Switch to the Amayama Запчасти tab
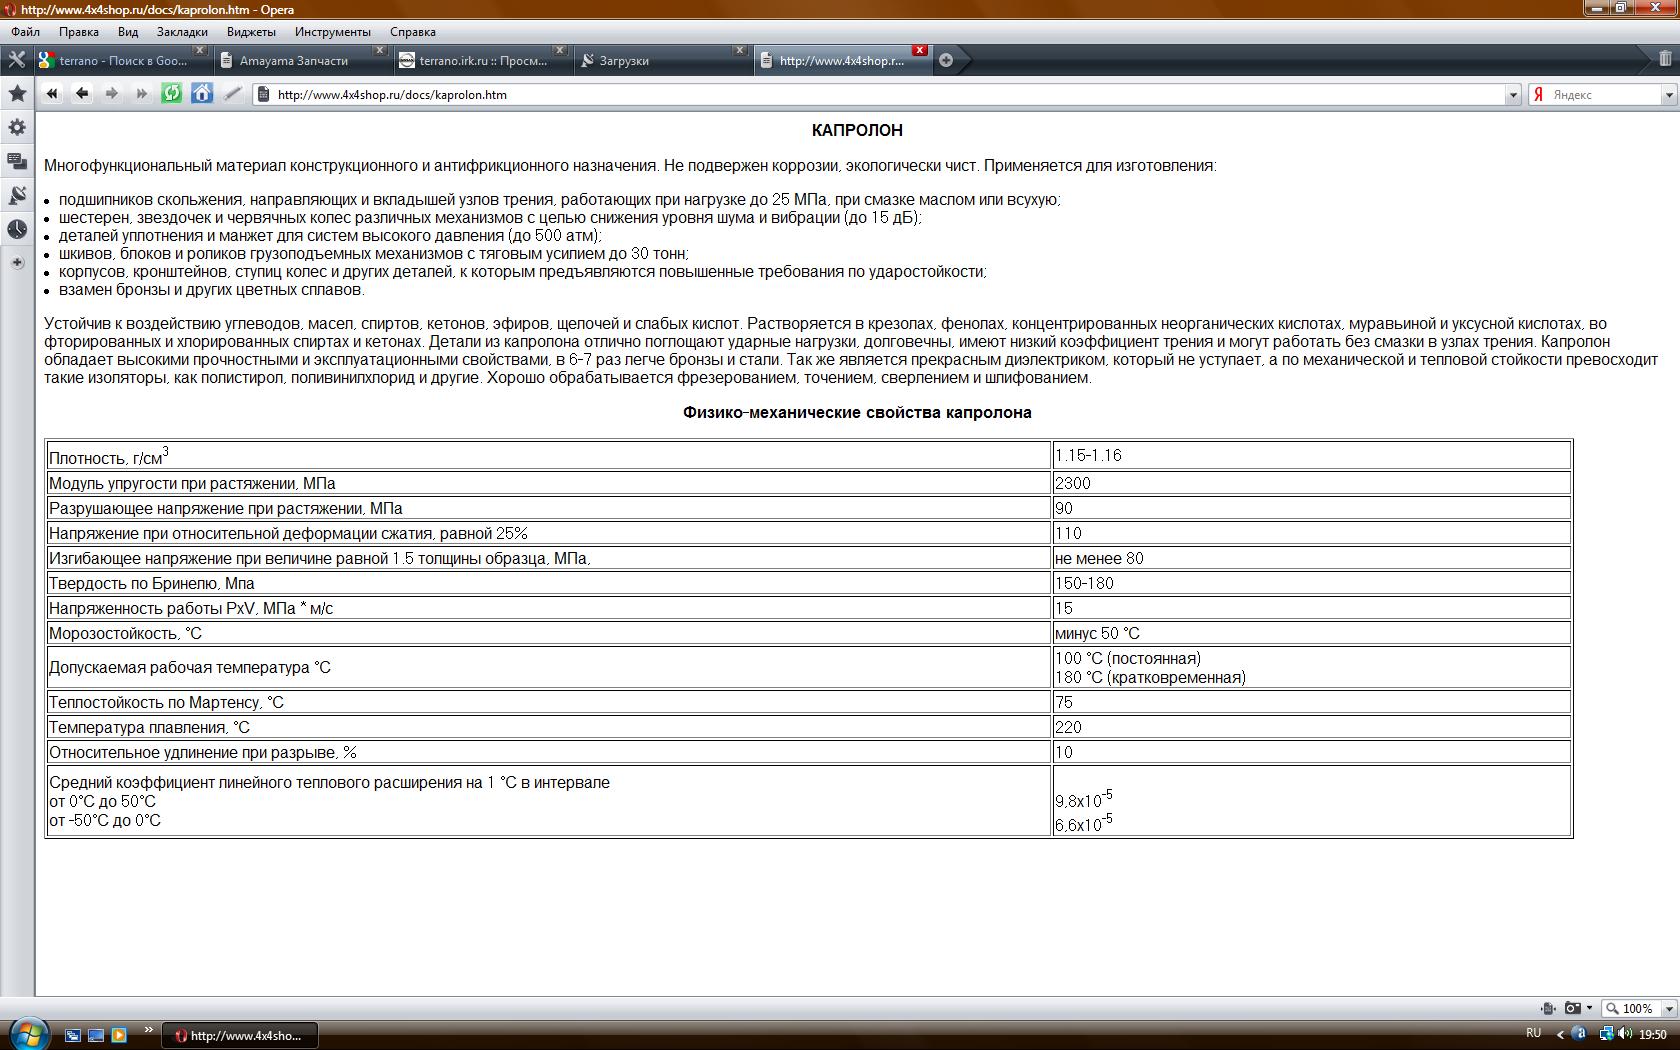This screenshot has width=1680, height=1050. 294,61
